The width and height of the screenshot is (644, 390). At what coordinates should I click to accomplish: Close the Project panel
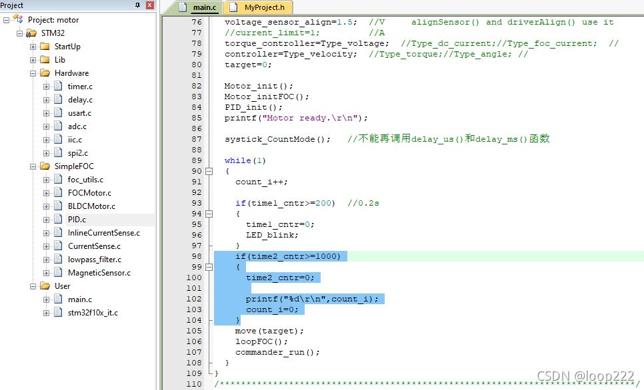[x=150, y=5]
